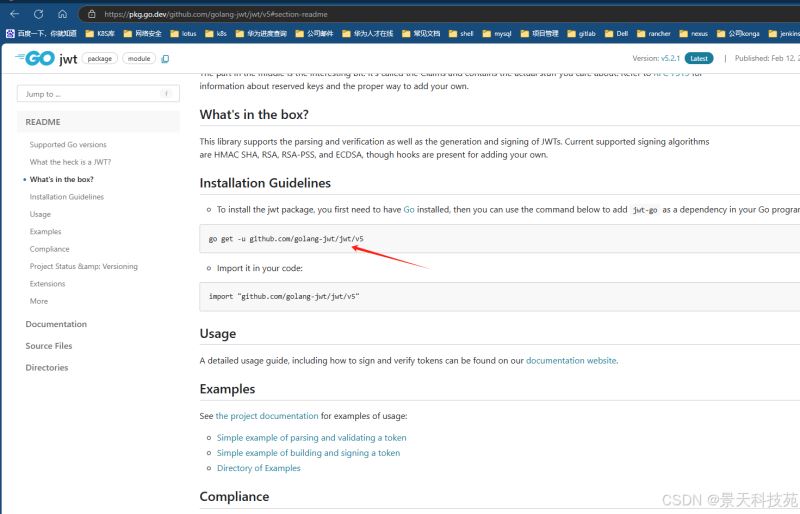This screenshot has height=514, width=800.
Task: Open the browser home page
Action: click(62, 14)
